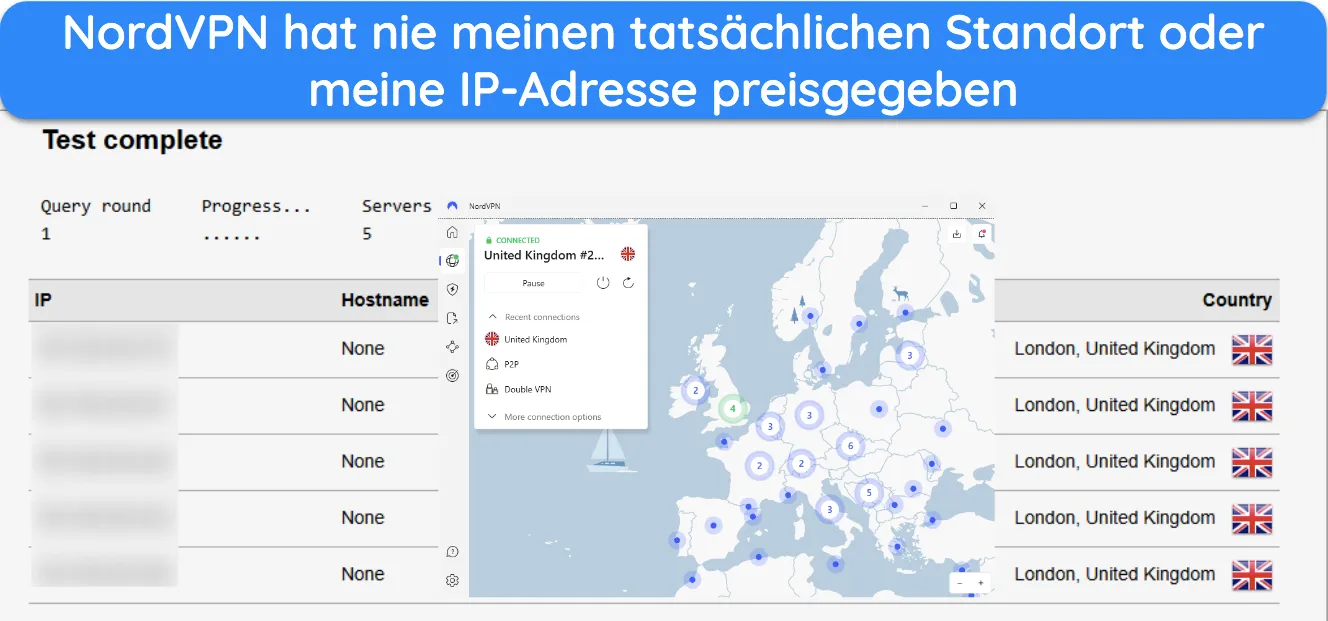This screenshot has width=1328, height=621.
Task: Open the Threat Protection shield icon
Action: click(x=452, y=290)
